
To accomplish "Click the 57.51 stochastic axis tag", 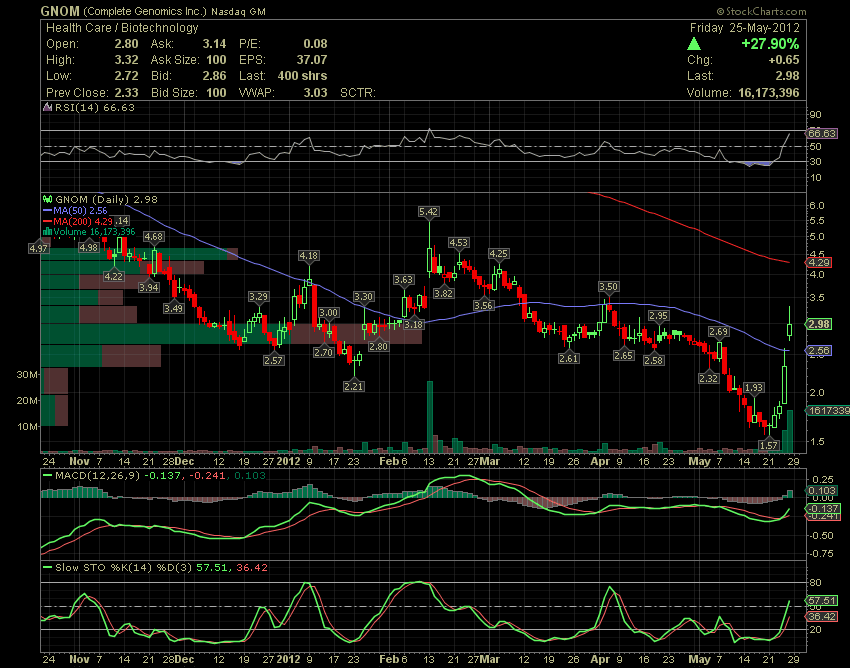I will point(822,600).
